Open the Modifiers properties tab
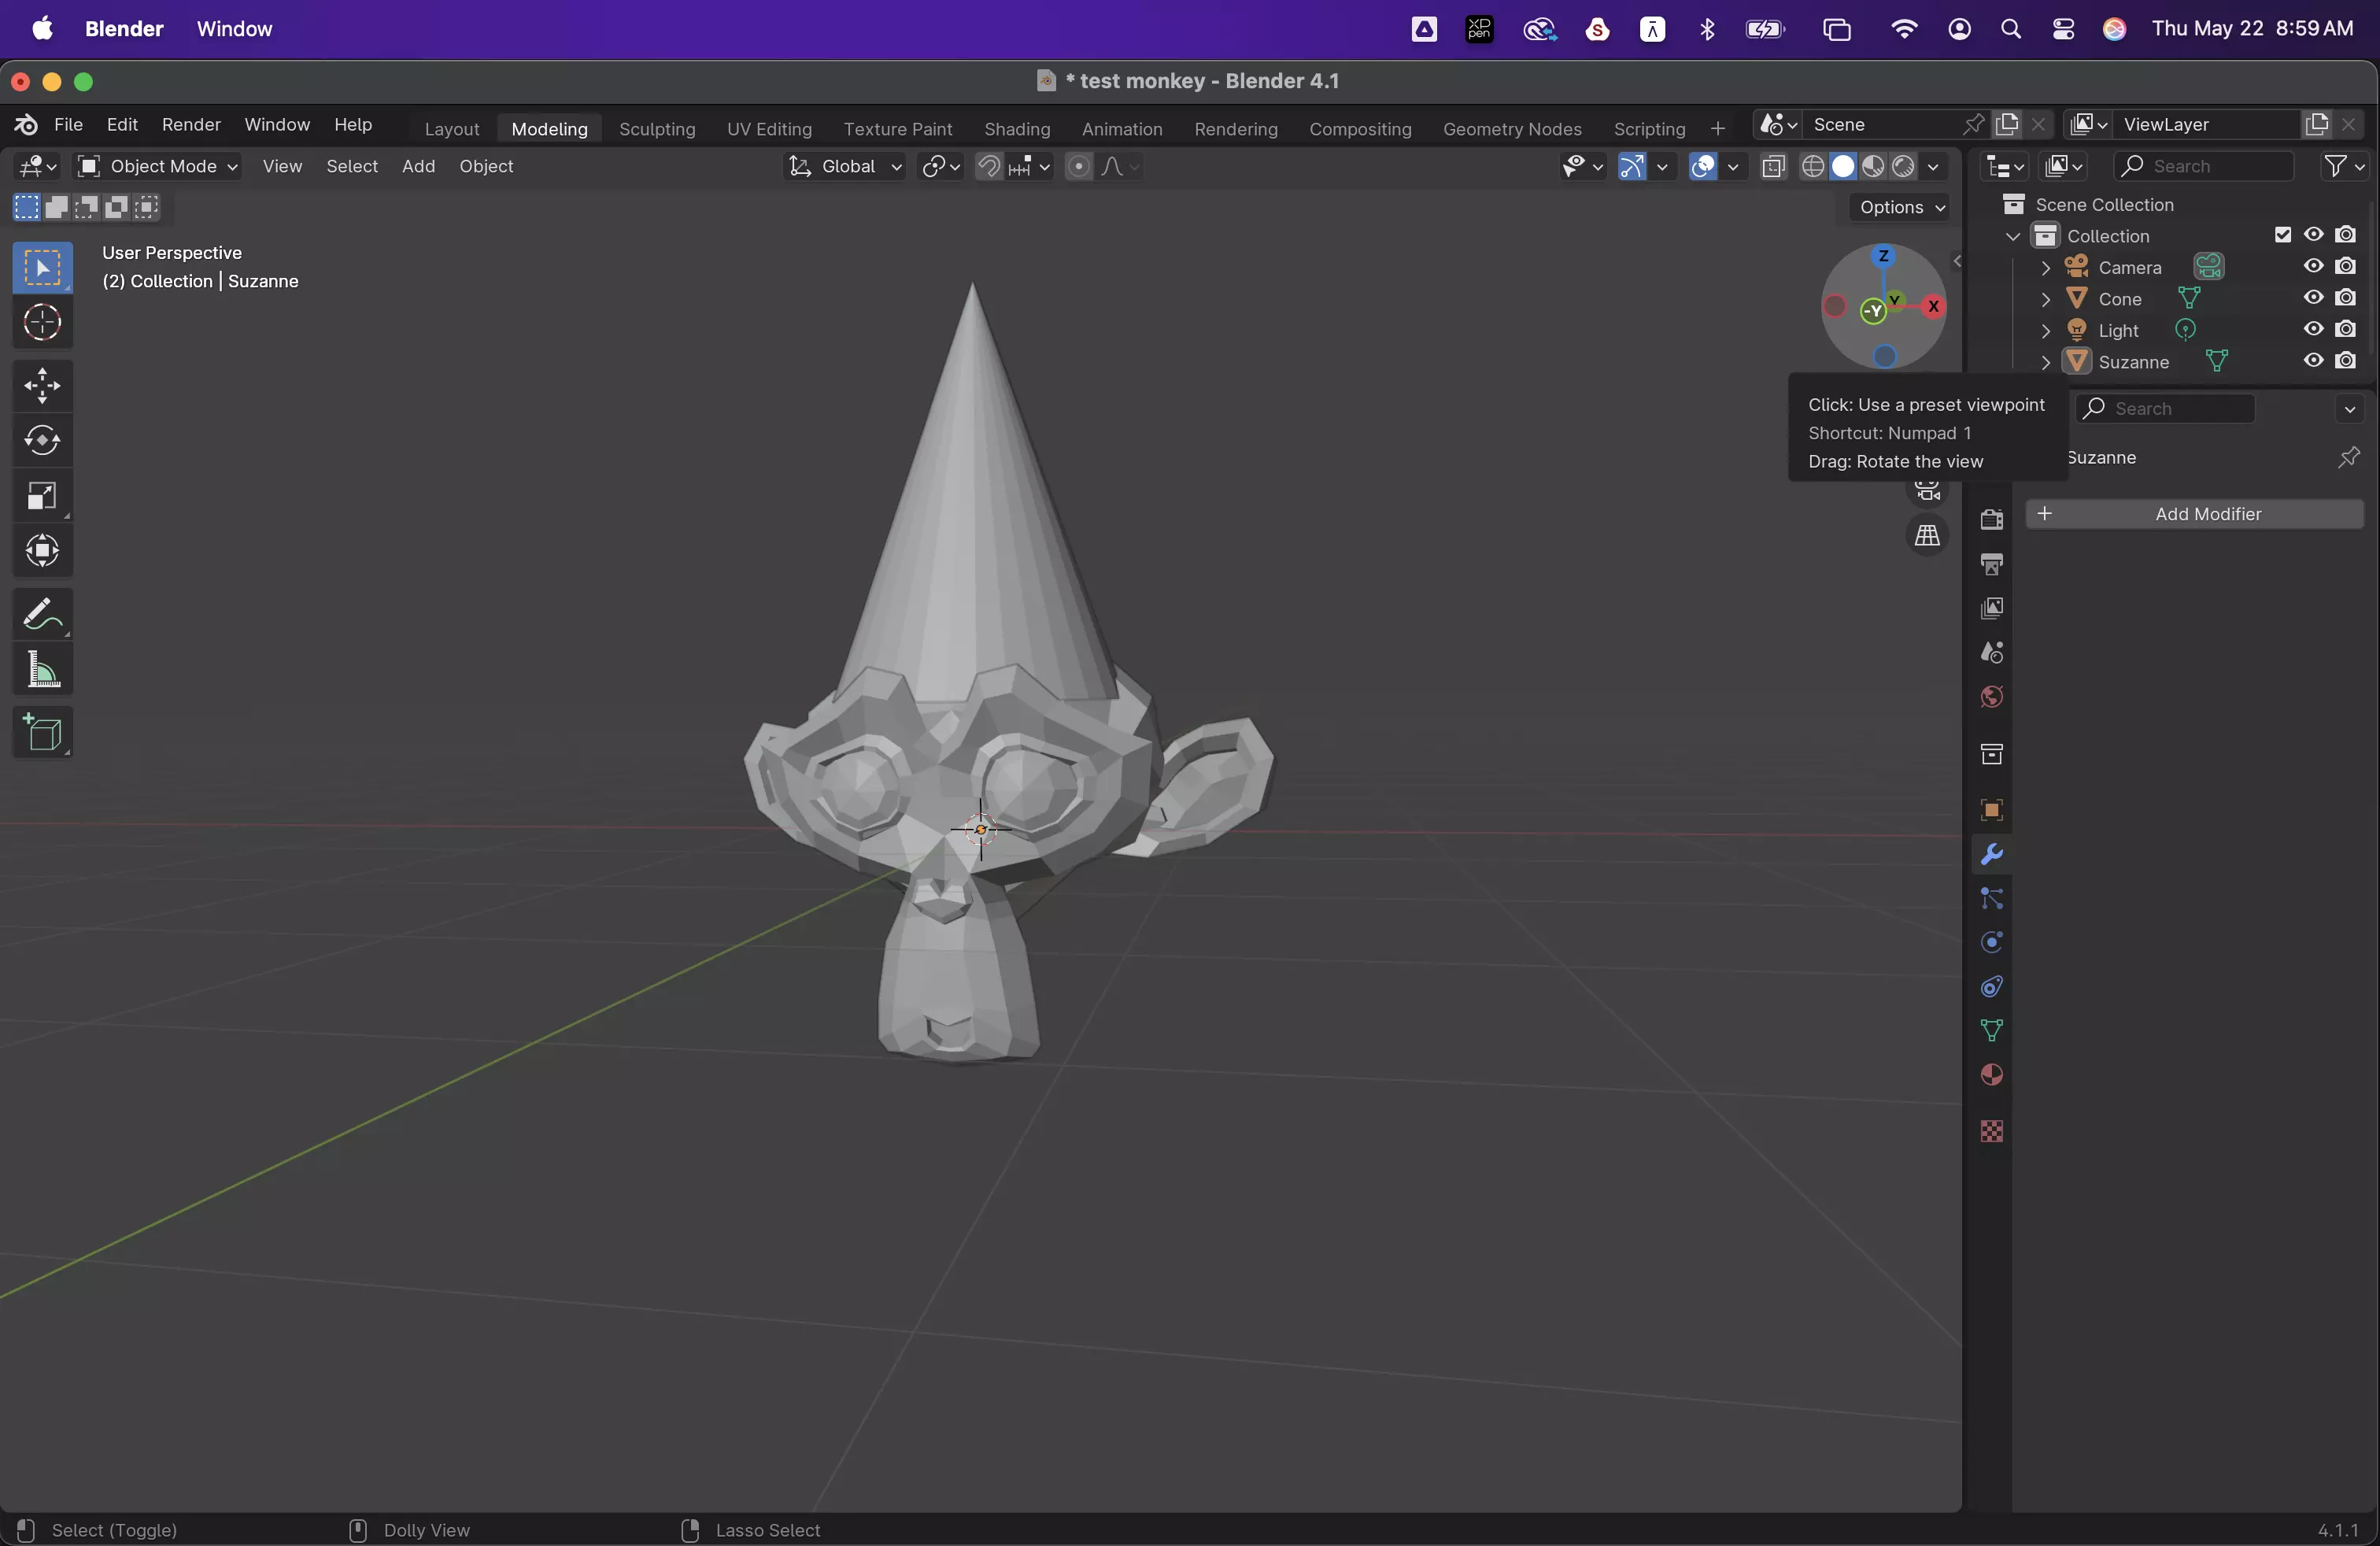This screenshot has width=2380, height=1546. [x=1991, y=854]
